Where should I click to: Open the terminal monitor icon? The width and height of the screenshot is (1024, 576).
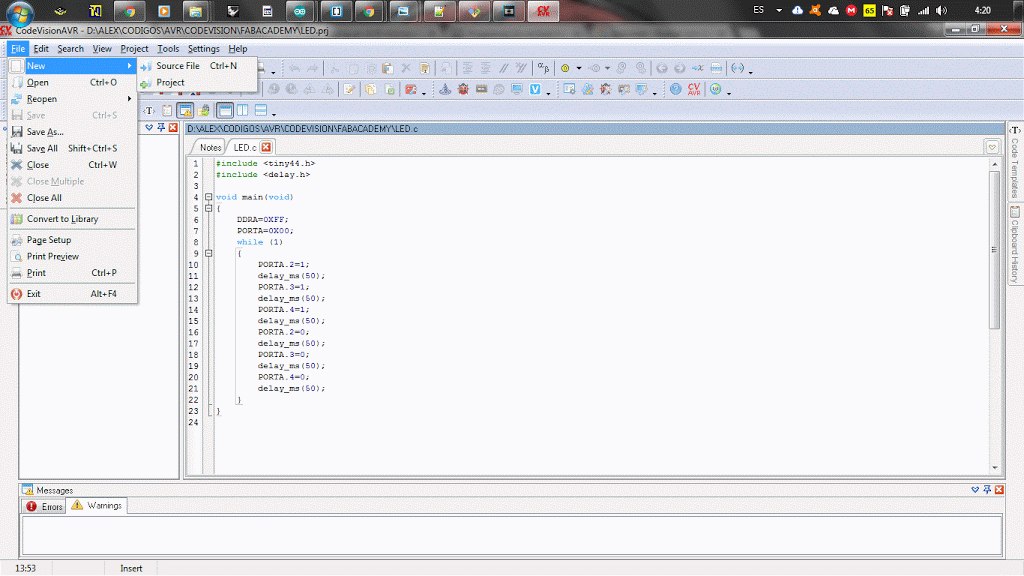517,89
